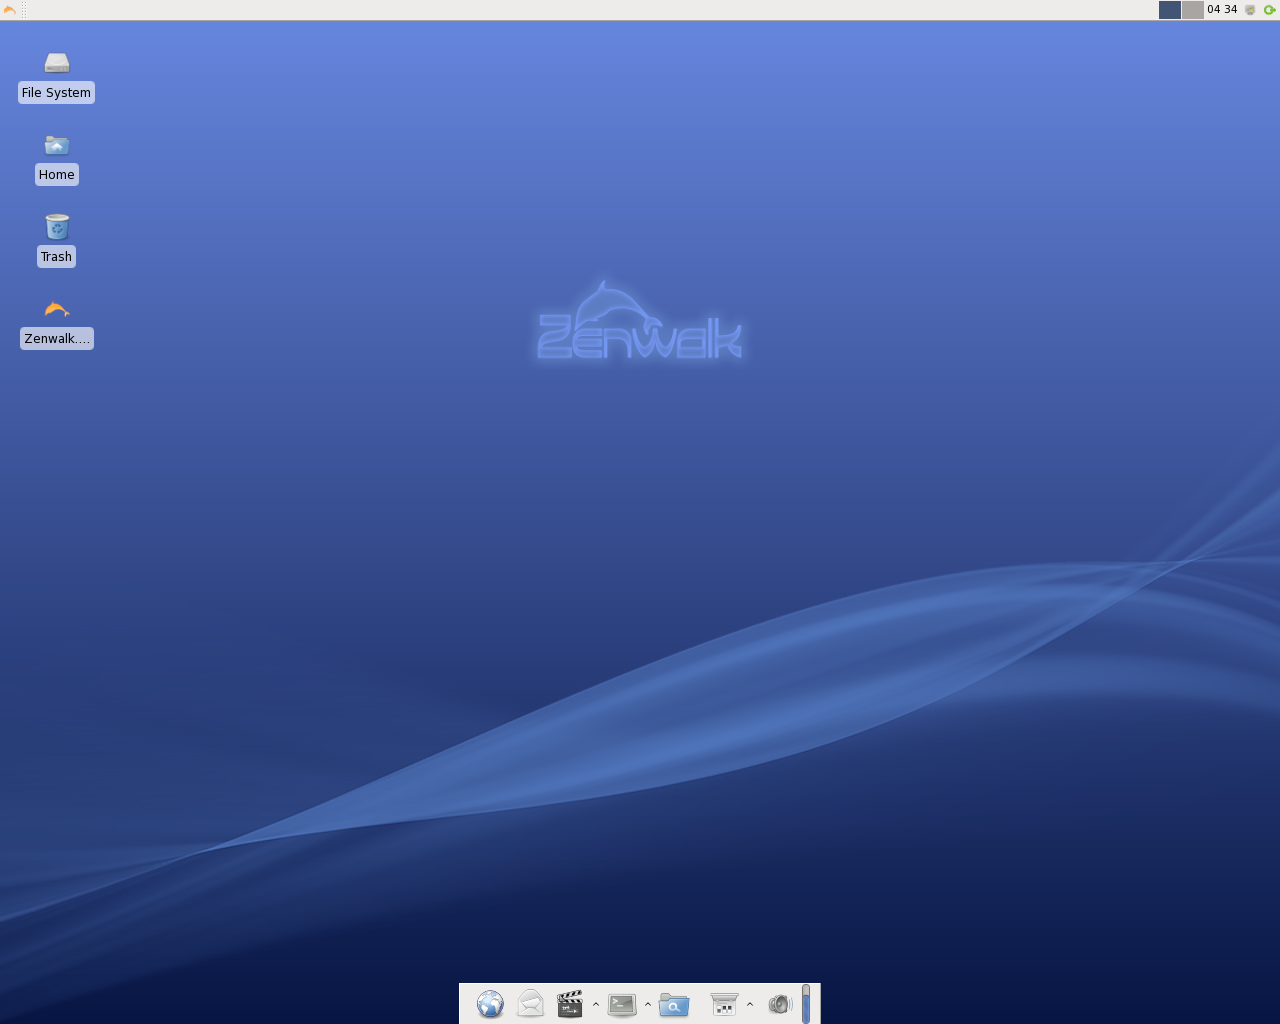Open the mail client envelope icon

tap(530, 1004)
